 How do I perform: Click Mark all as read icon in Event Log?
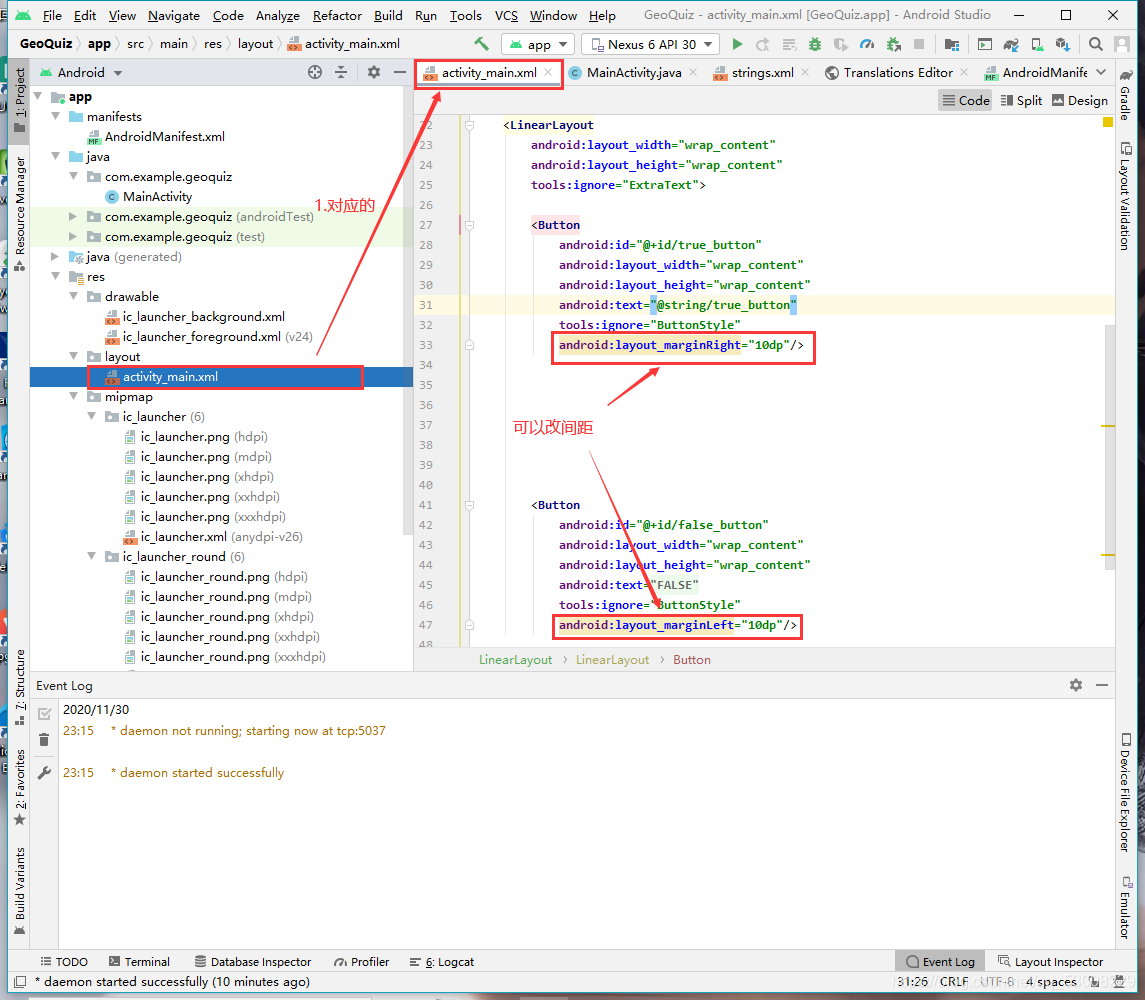(x=44, y=714)
